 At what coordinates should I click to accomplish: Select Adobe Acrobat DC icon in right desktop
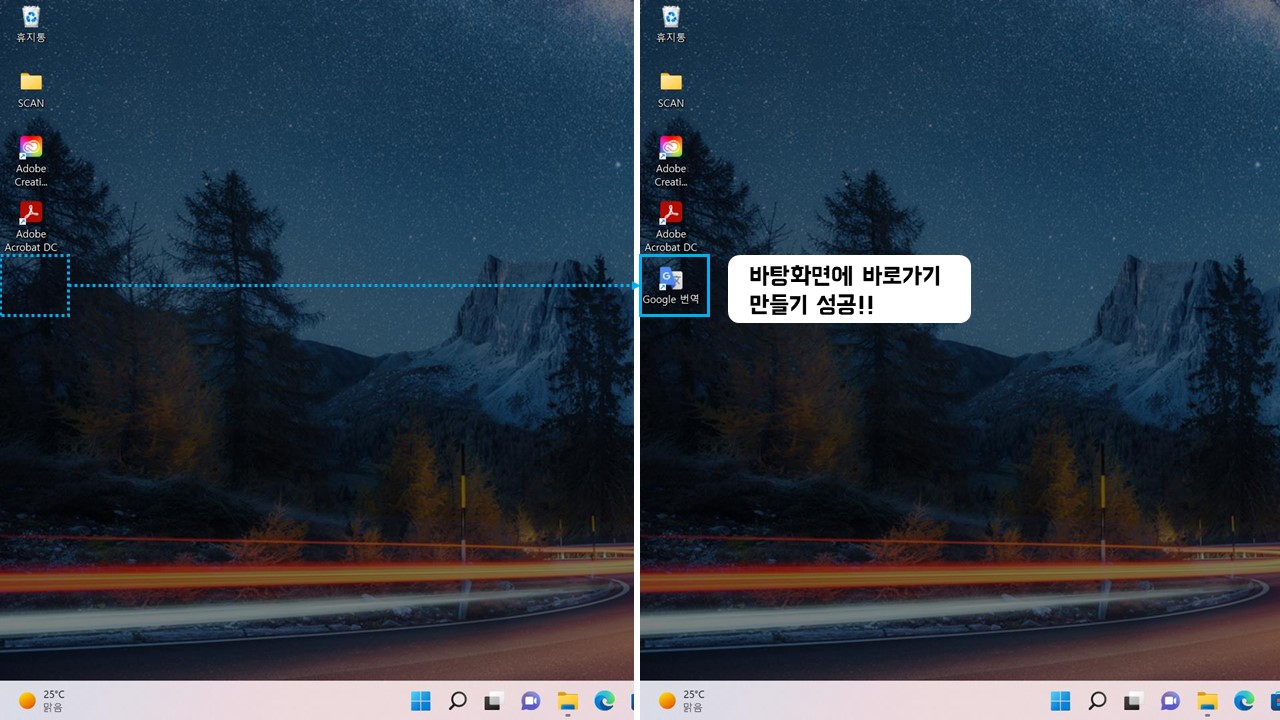tap(671, 227)
